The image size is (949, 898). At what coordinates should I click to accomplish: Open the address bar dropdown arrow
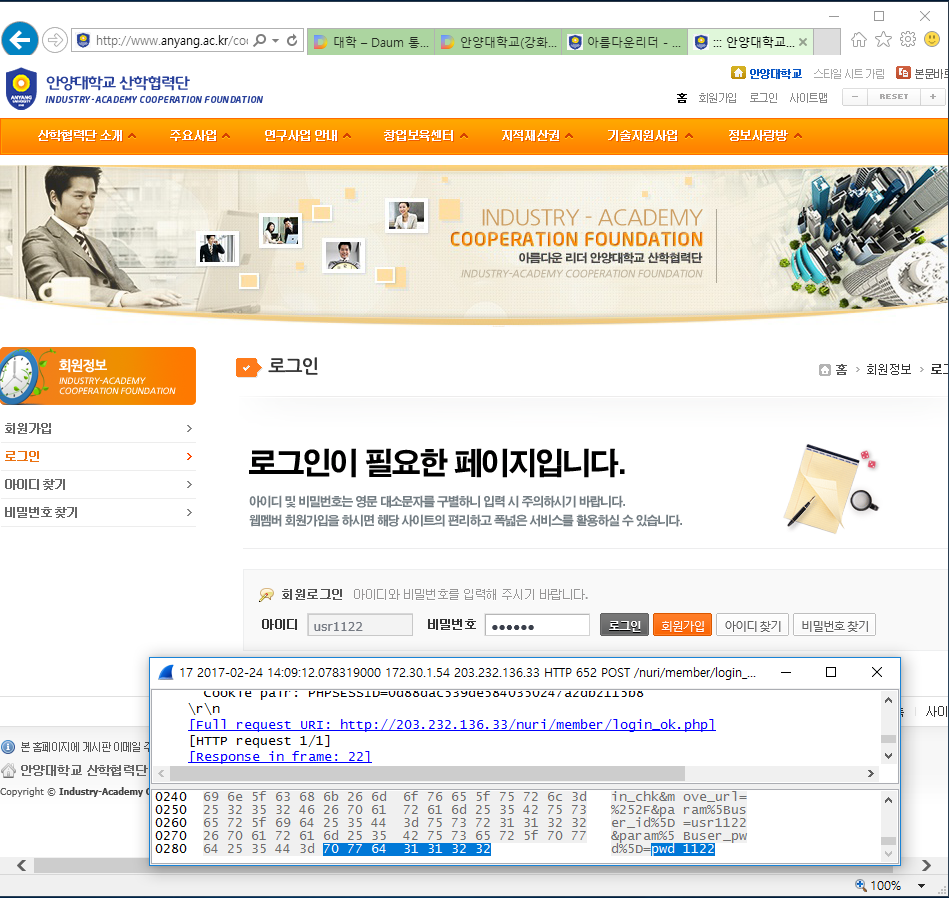tap(275, 41)
